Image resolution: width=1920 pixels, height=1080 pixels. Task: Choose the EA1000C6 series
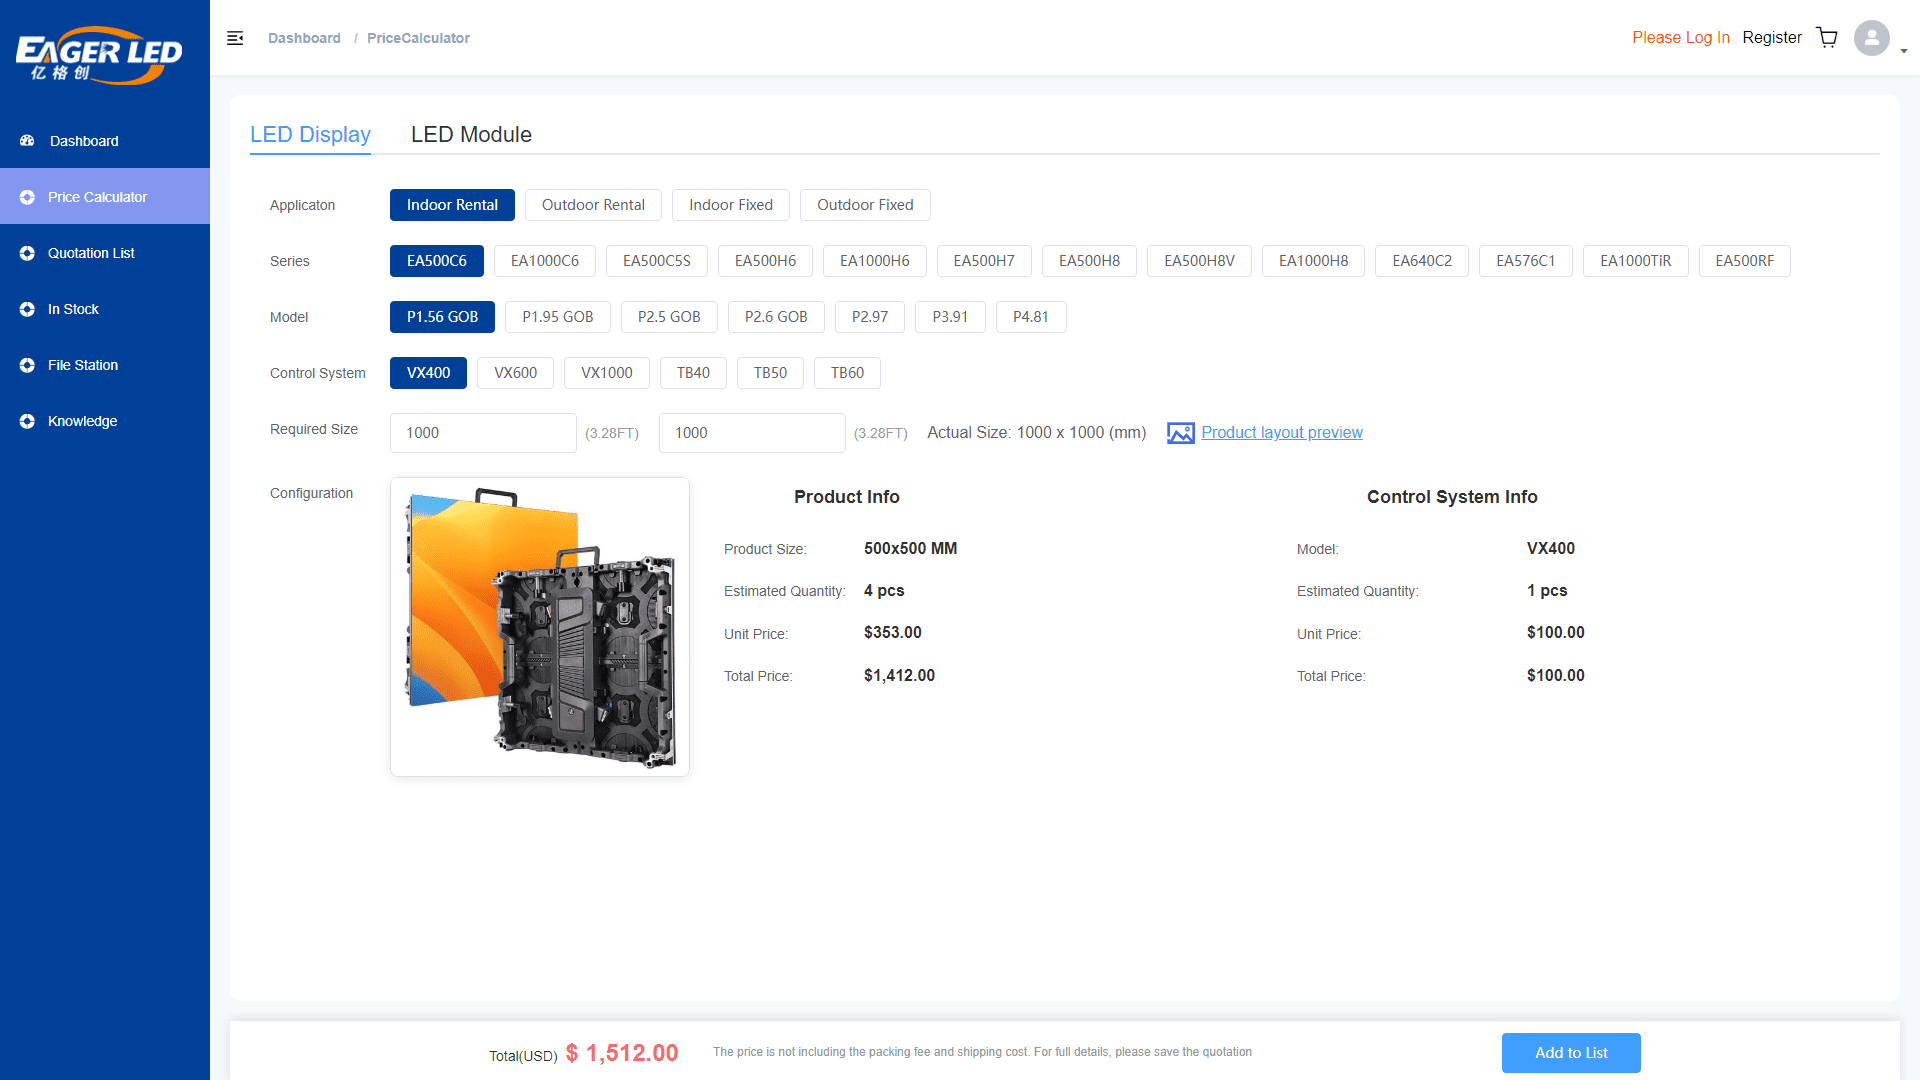click(x=545, y=261)
